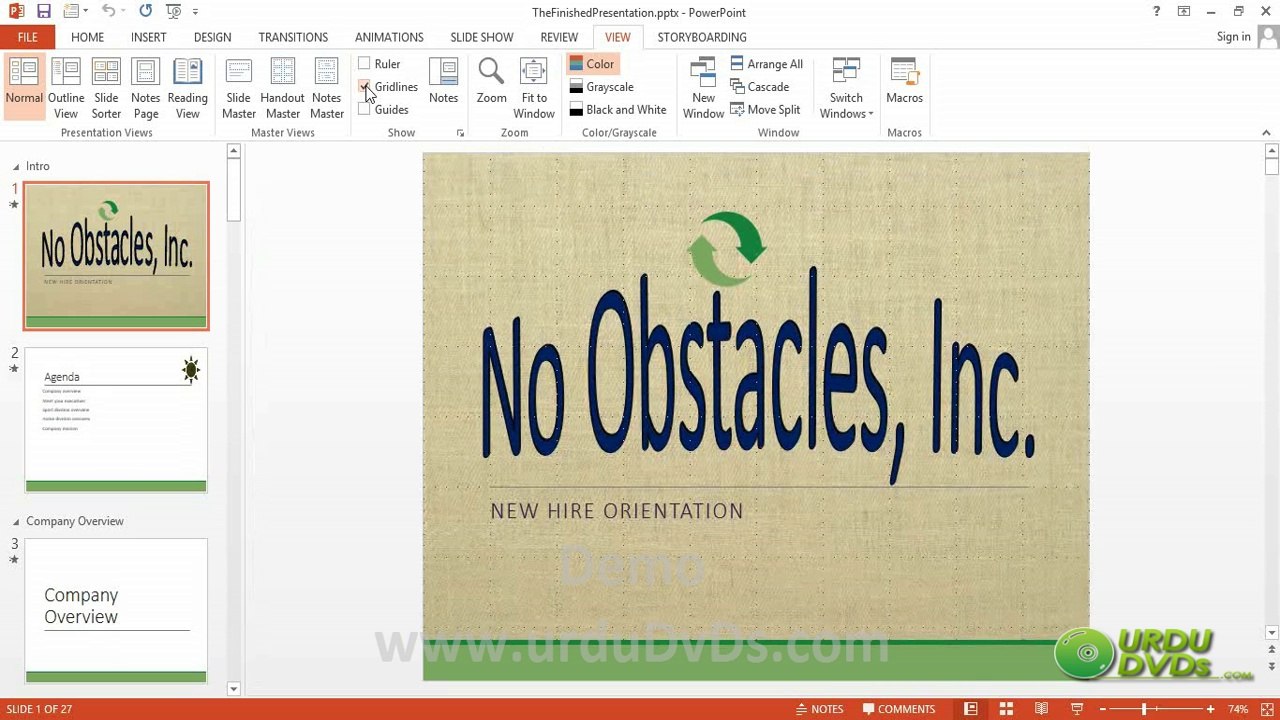
Task: Open the Handout Master view
Action: [282, 87]
